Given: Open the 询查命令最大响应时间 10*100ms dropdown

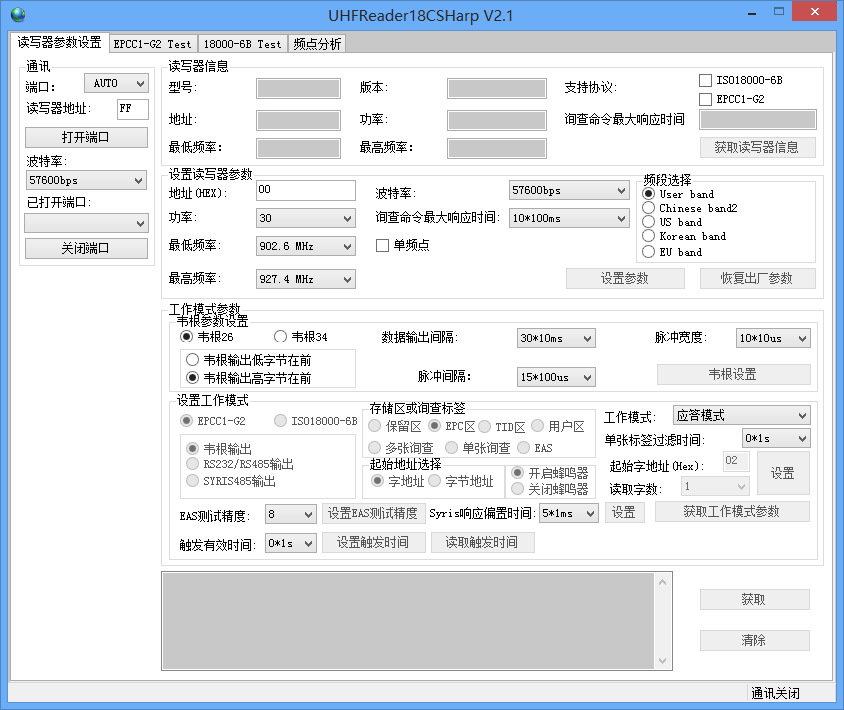Looking at the screenshot, I should 569,218.
